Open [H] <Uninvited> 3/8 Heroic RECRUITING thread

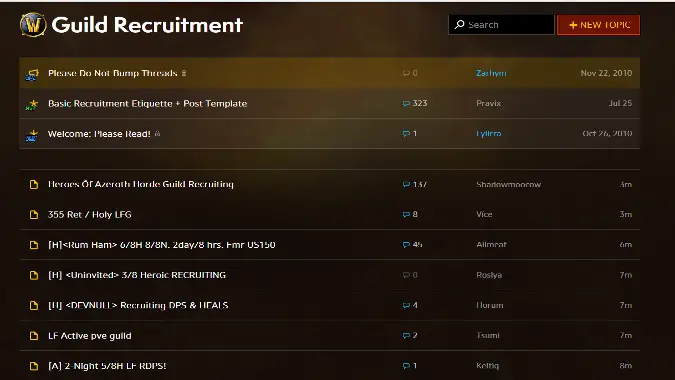tap(137, 275)
